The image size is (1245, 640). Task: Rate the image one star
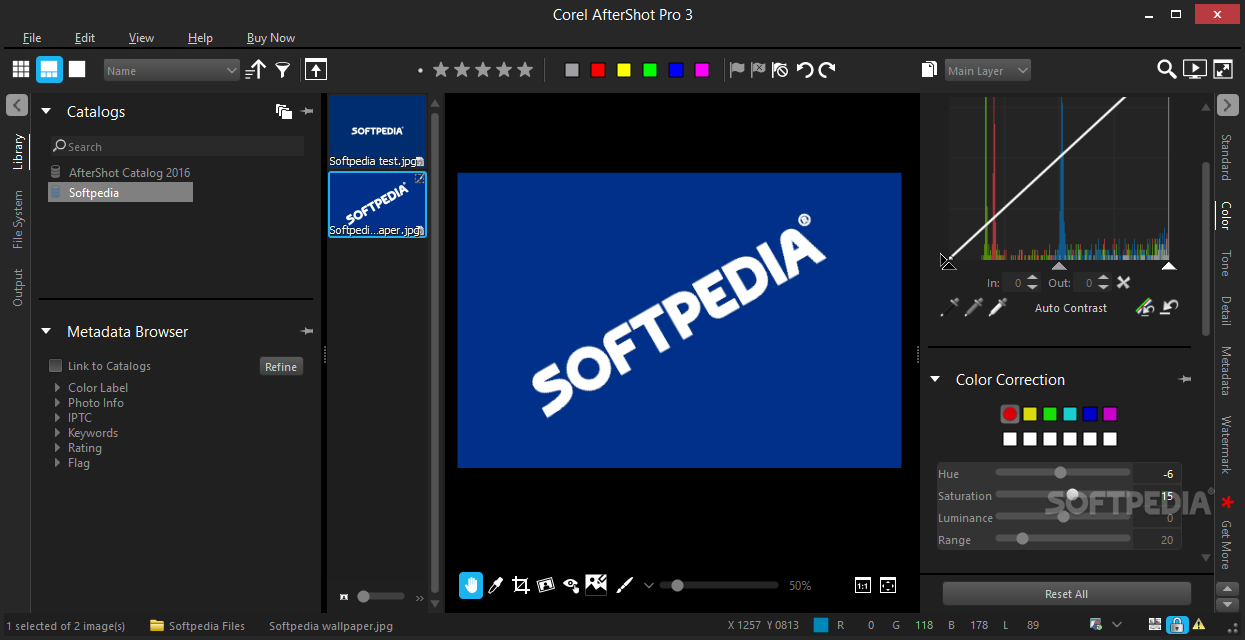pyautogui.click(x=441, y=70)
